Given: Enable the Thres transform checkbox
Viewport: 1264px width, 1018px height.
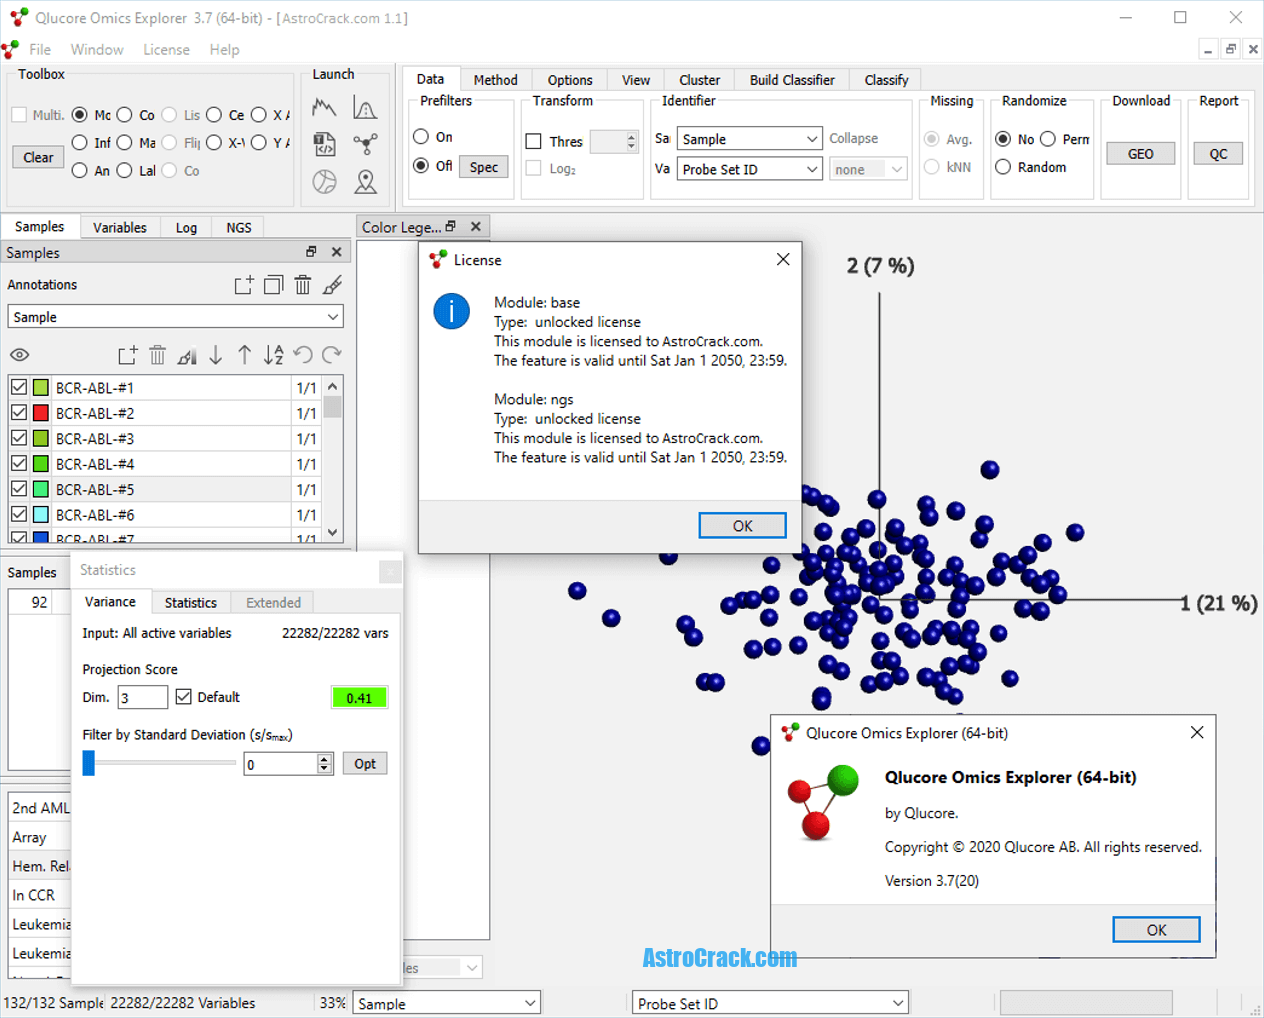Looking at the screenshot, I should click(534, 142).
